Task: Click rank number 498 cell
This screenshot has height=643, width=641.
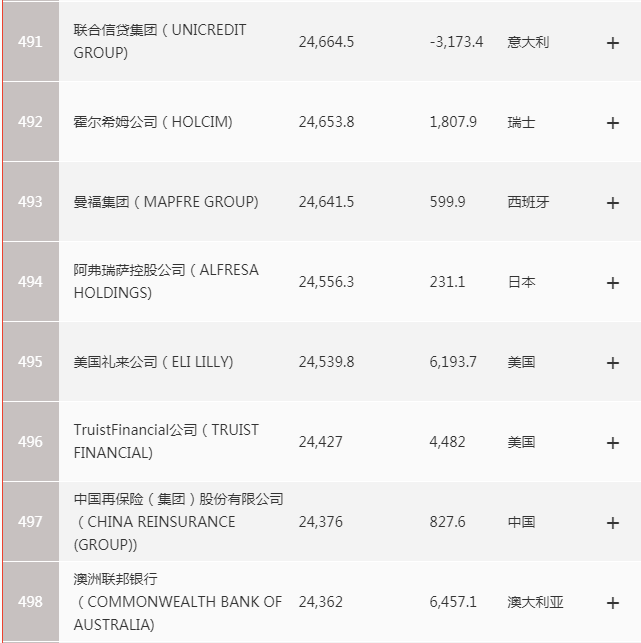Action: coord(30,602)
